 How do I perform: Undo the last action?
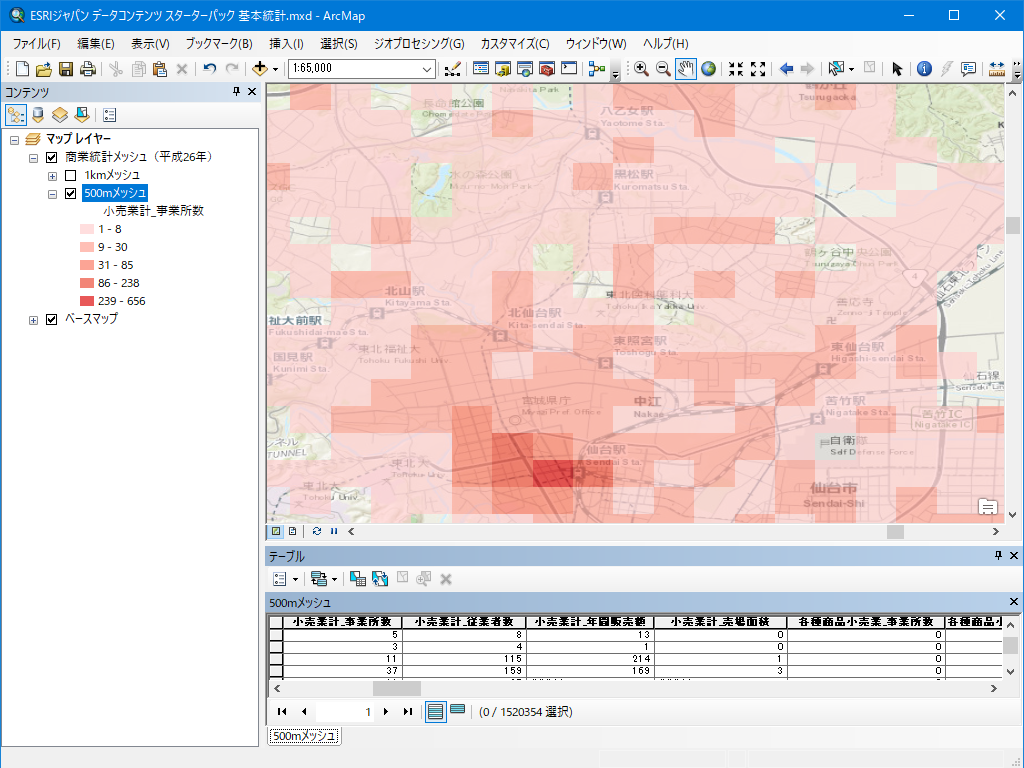click(210, 69)
